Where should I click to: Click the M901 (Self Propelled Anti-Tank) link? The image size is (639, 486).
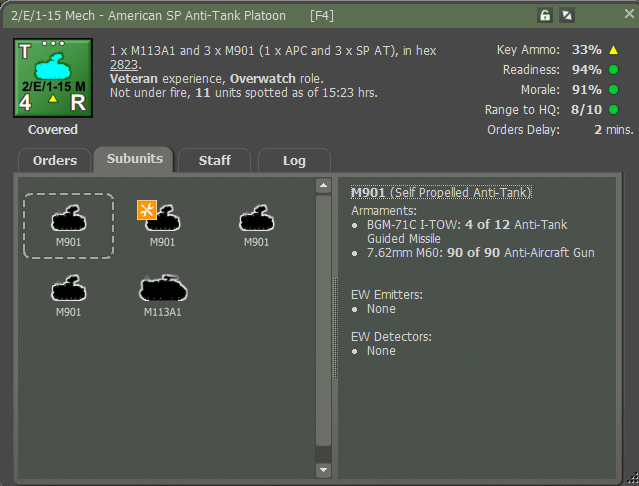pyautogui.click(x=441, y=192)
